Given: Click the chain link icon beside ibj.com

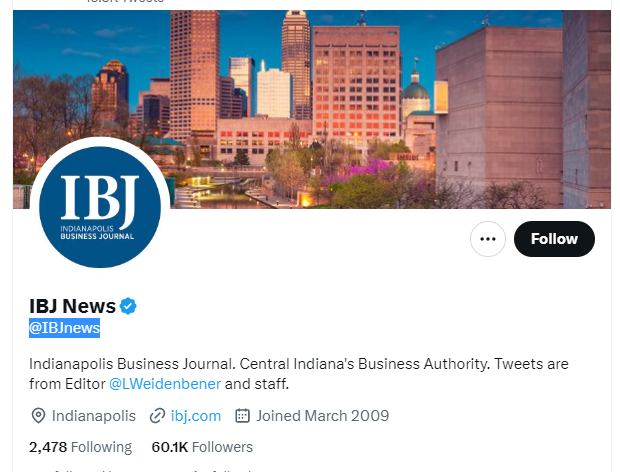Looking at the screenshot, I should point(157,416).
